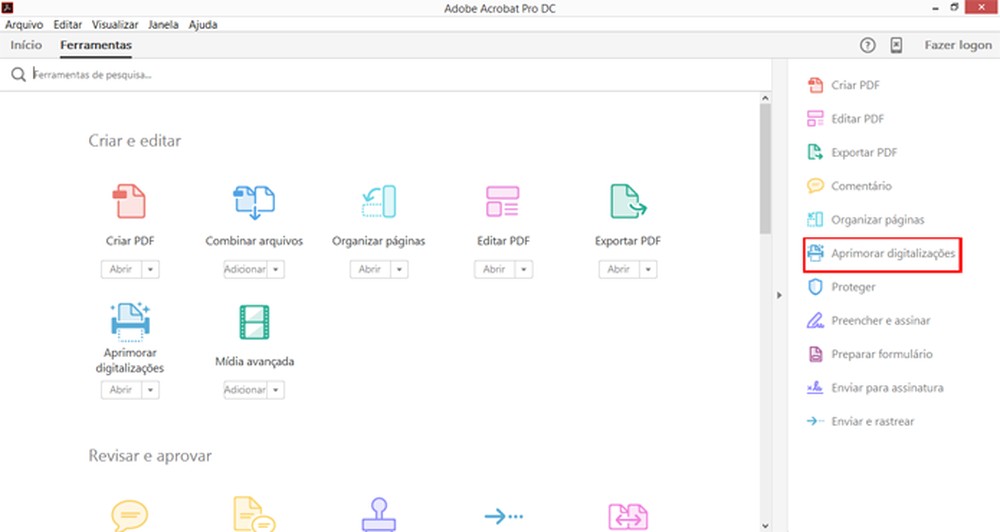Switch to the Início tab
This screenshot has height=532, width=1000.
pos(26,45)
